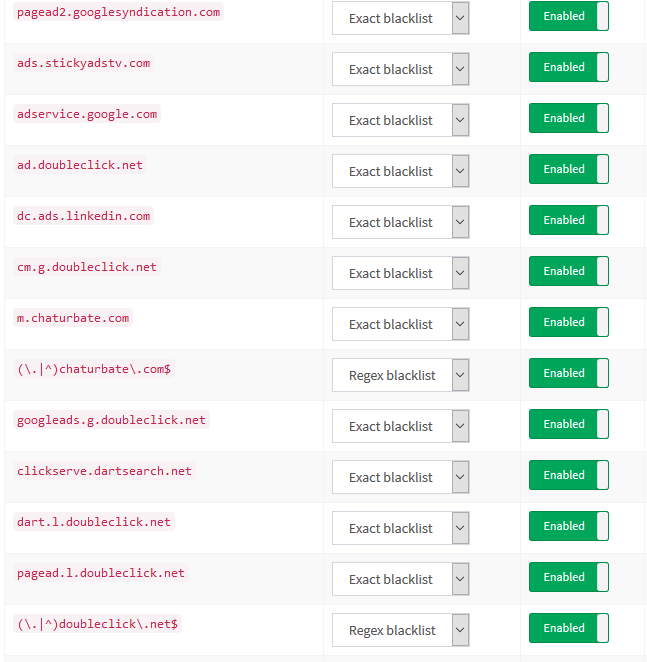The image size is (647, 662).
Task: Open Regex blacklist dropdown for doubleclick regex
Action: click(400, 630)
